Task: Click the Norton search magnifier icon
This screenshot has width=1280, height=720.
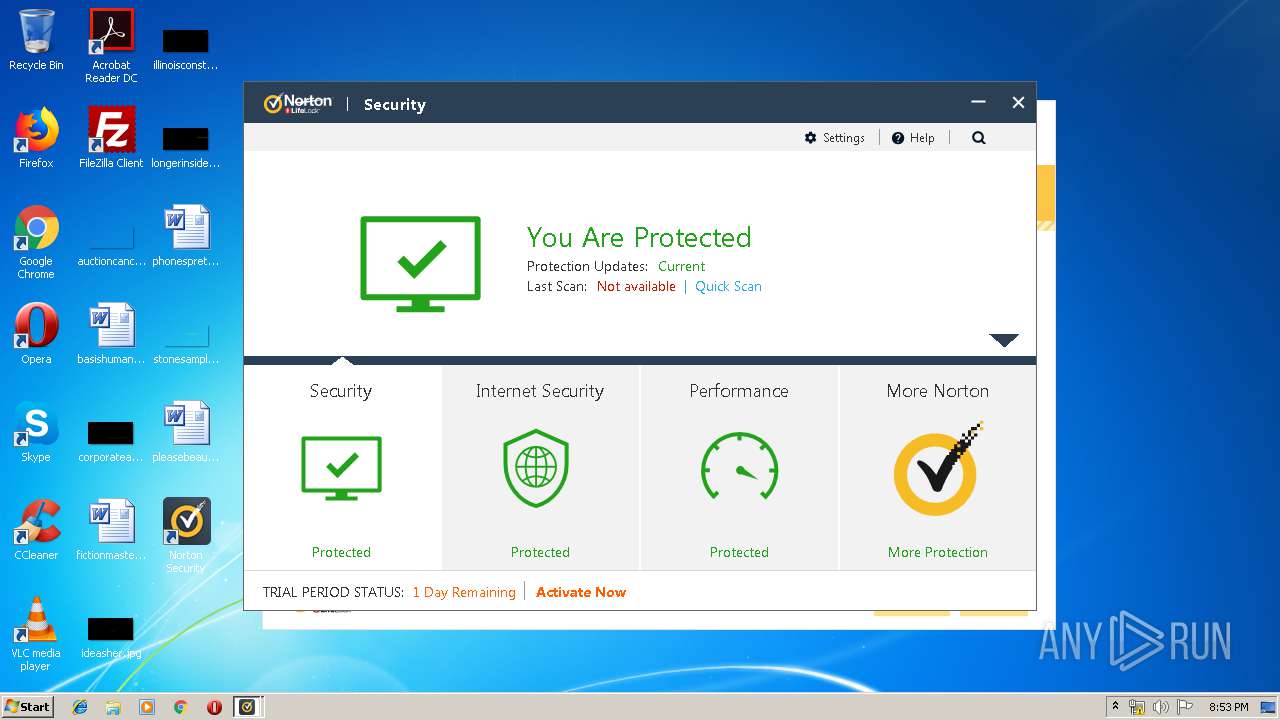Action: 978,138
